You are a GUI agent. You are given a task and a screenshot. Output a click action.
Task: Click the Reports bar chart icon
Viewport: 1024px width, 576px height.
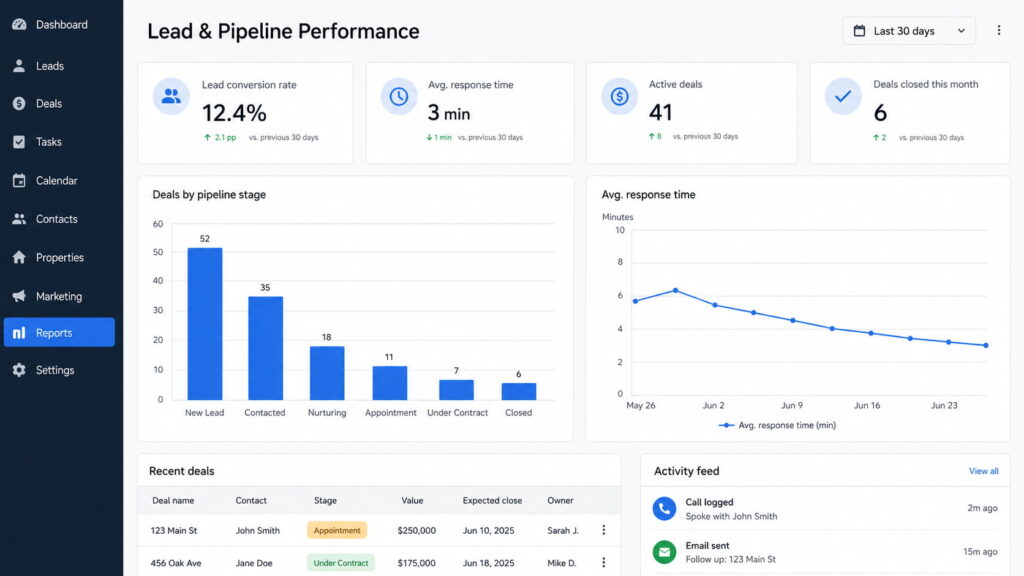pos(19,332)
